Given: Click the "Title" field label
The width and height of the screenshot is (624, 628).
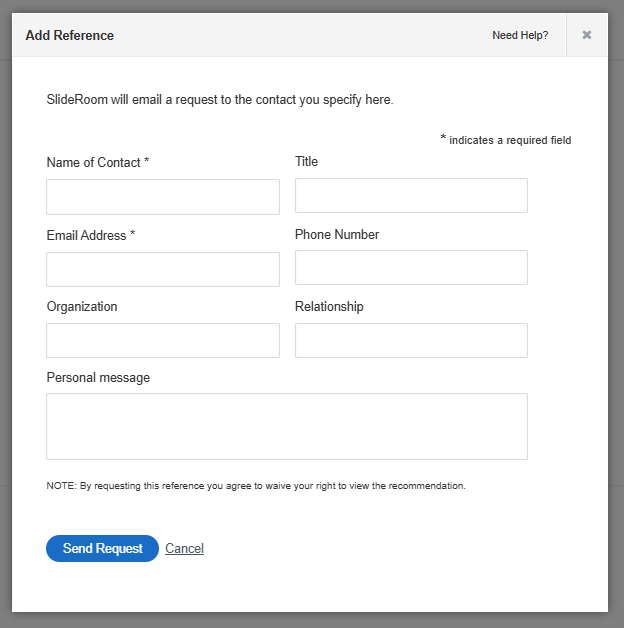Looking at the screenshot, I should coord(306,161).
